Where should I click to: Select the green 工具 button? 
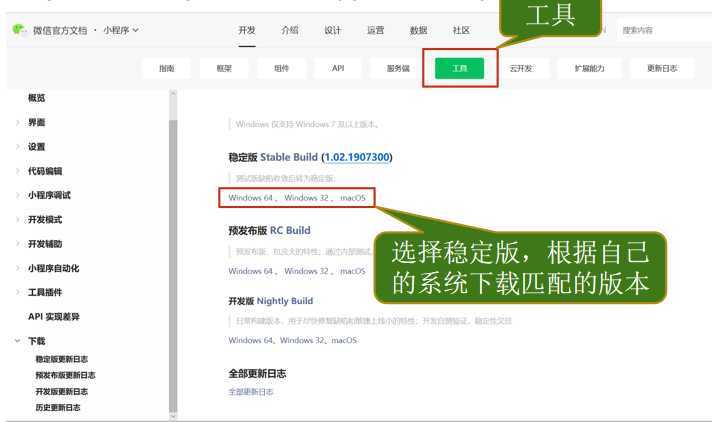coord(460,68)
